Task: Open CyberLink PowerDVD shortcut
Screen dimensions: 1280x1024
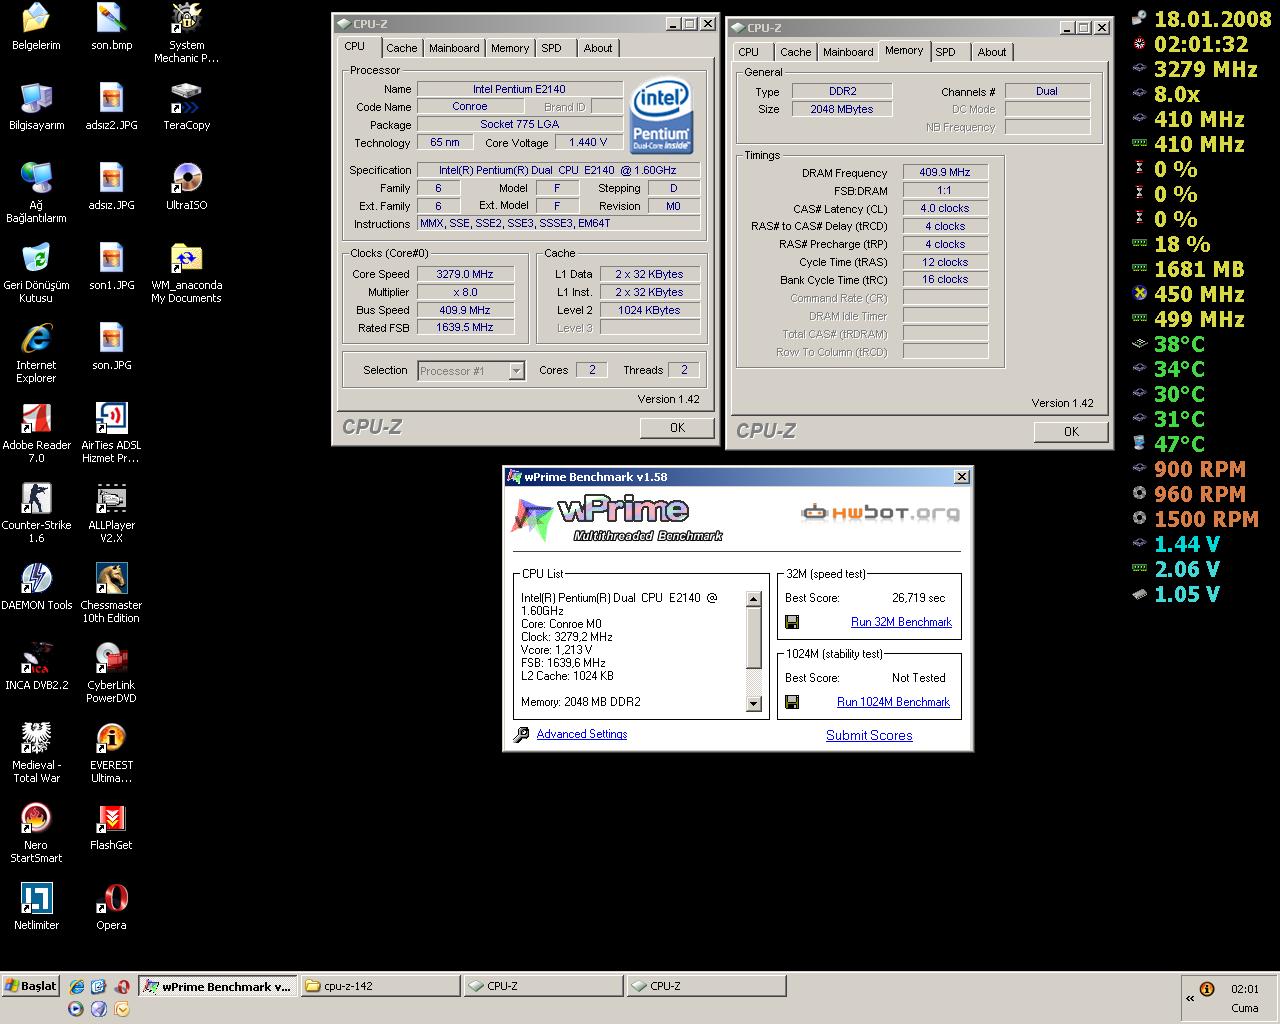Action: (111, 673)
